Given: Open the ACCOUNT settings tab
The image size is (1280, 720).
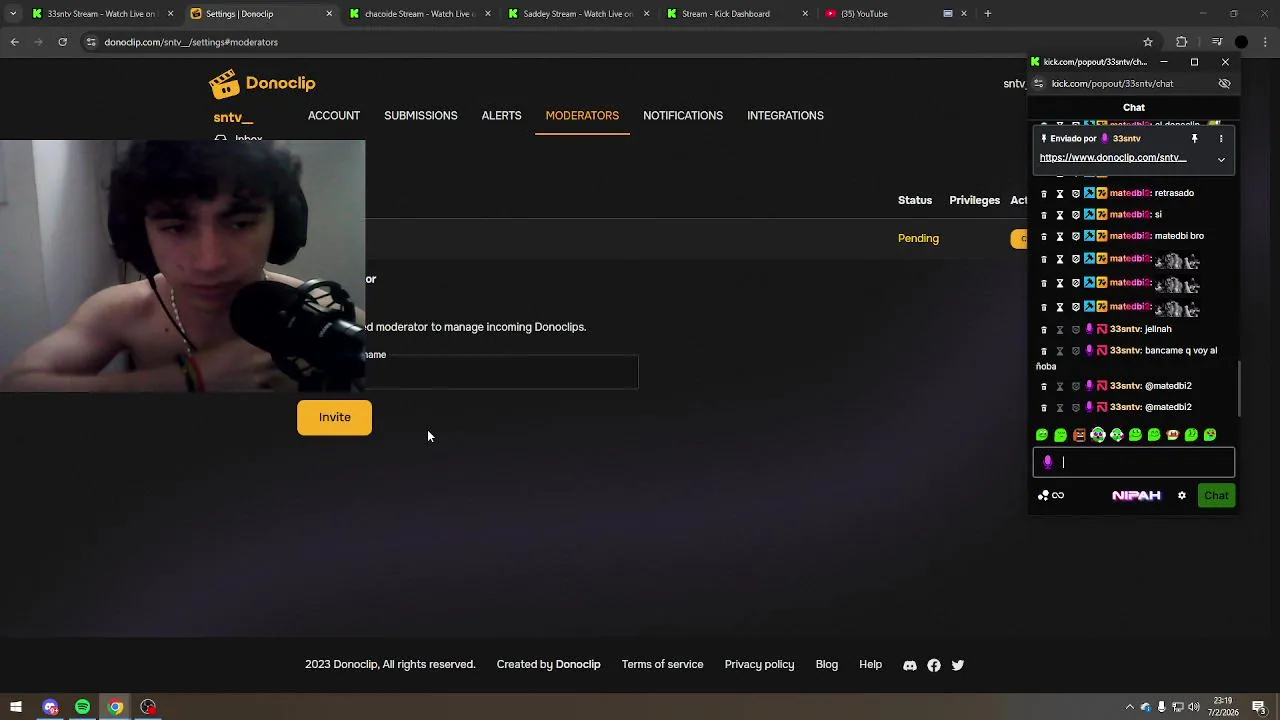Looking at the screenshot, I should pyautogui.click(x=333, y=116).
